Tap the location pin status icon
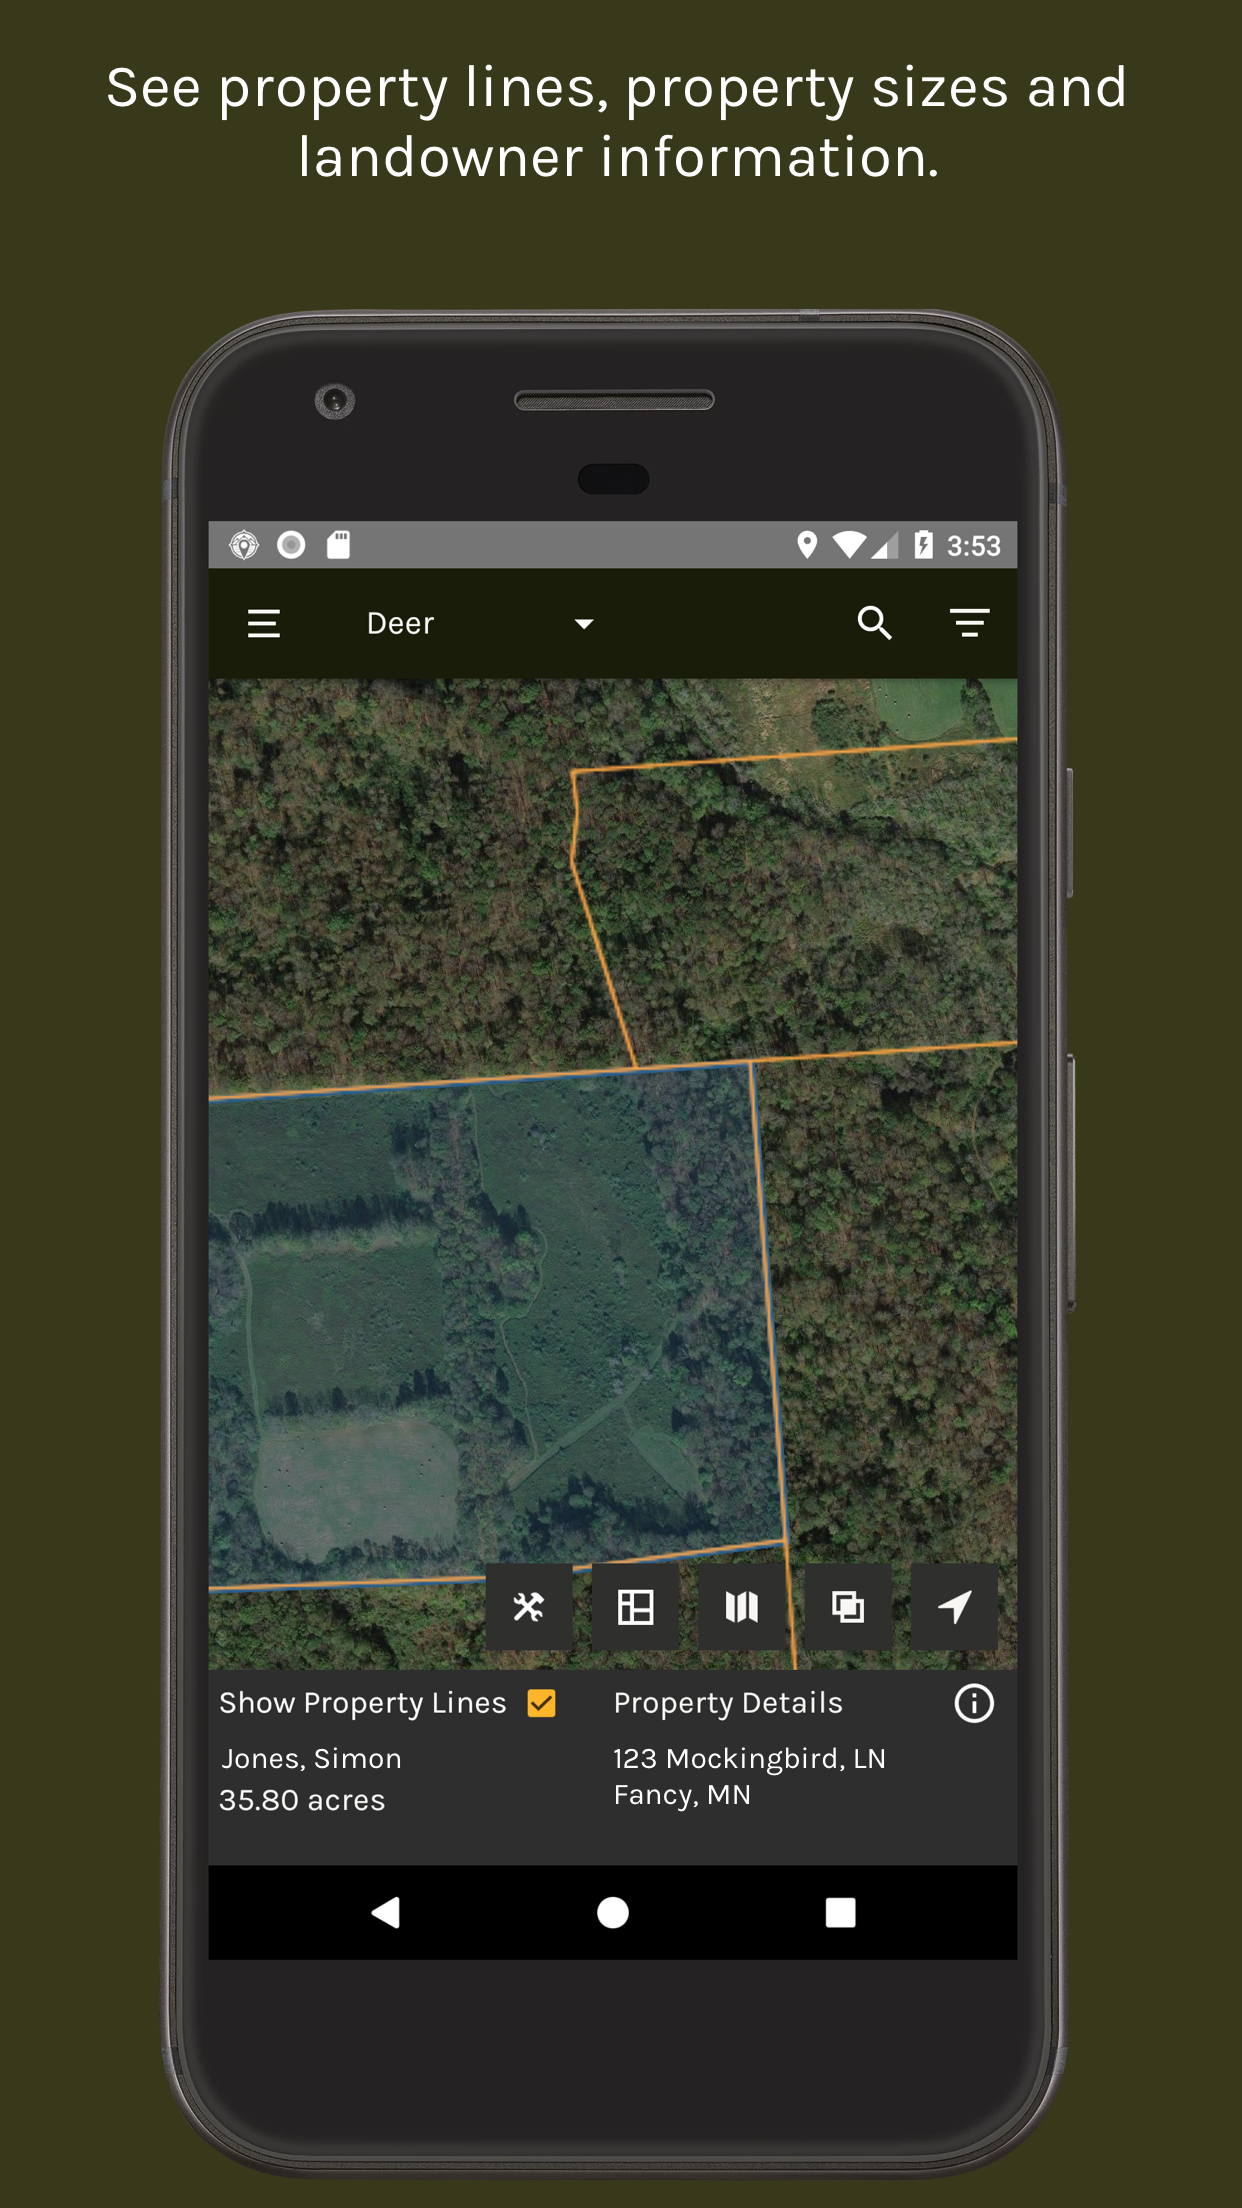 807,545
